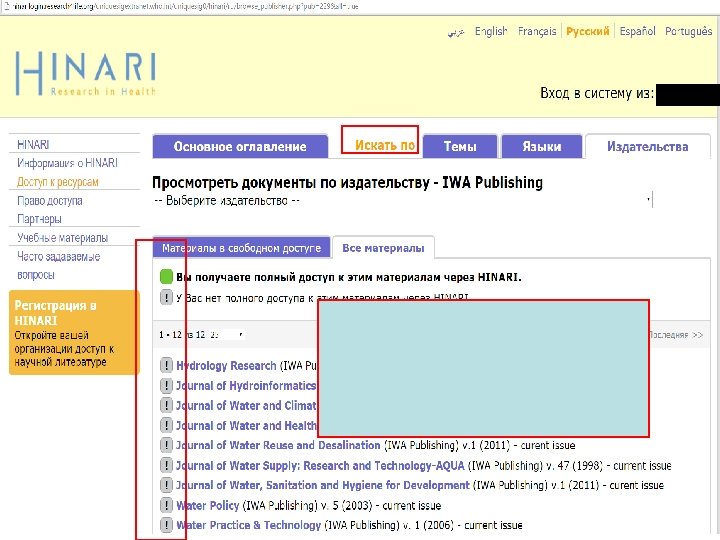
Task: Open the Journal of Water and Health link
Action: [247, 425]
